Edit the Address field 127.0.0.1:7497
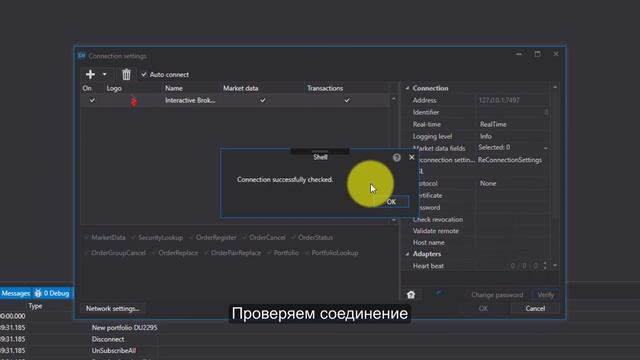Screen dimensions: 640x360 pos(512,100)
